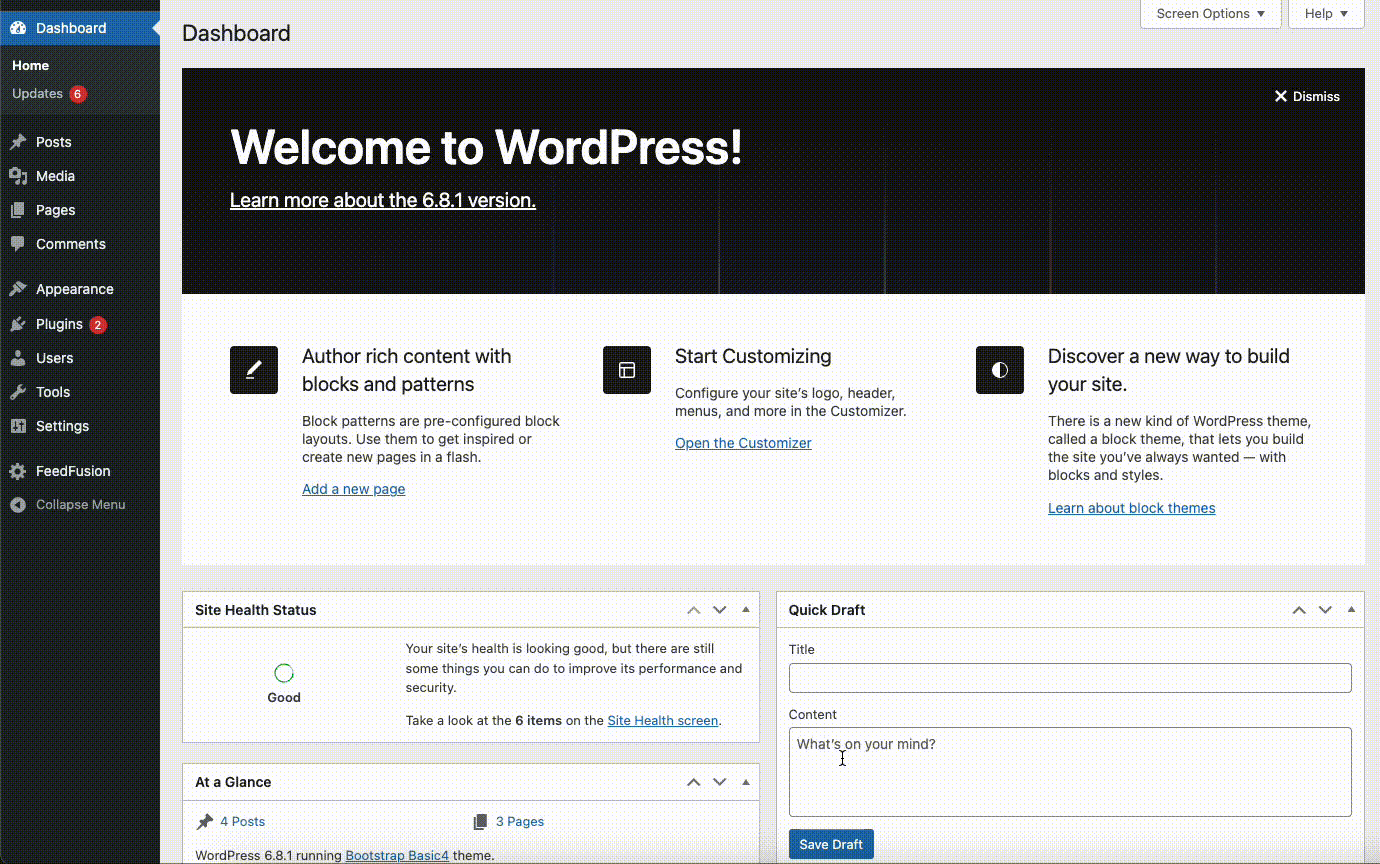Move At a Glance panel up
1380x864 pixels.
pos(693,782)
